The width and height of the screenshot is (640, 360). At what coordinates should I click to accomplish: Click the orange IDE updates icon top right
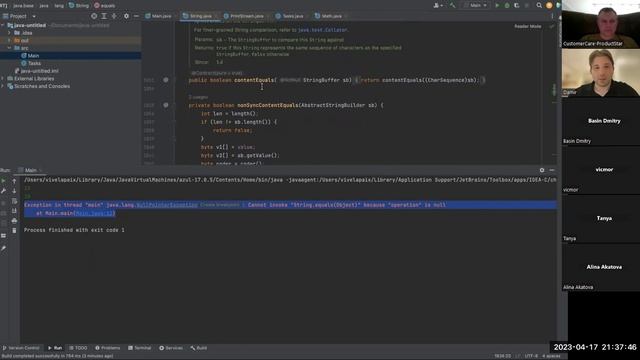pyautogui.click(x=549, y=6)
